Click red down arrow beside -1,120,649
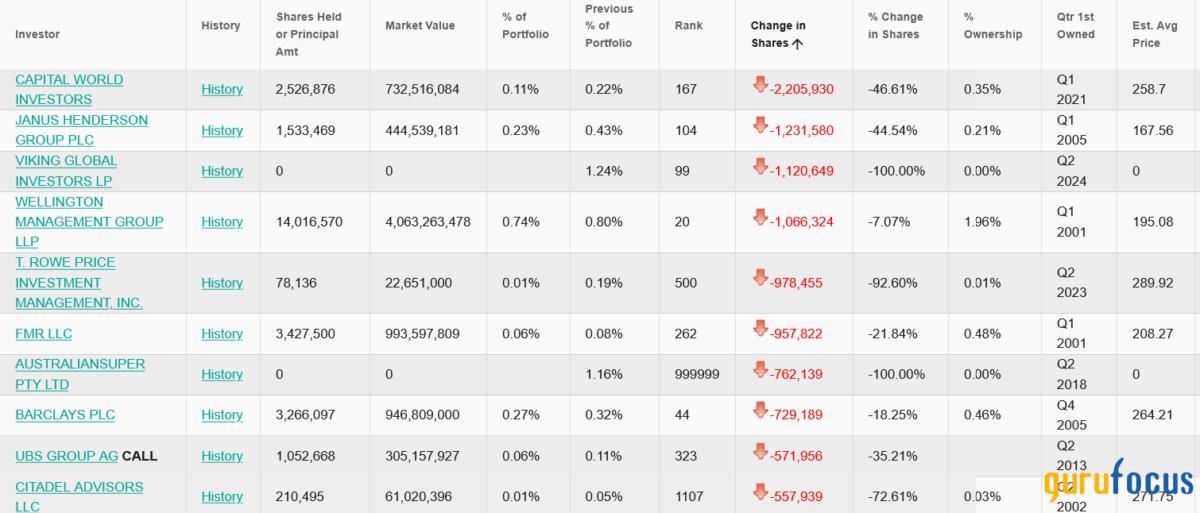Screen dimensions: 1200x513 (x=760, y=169)
